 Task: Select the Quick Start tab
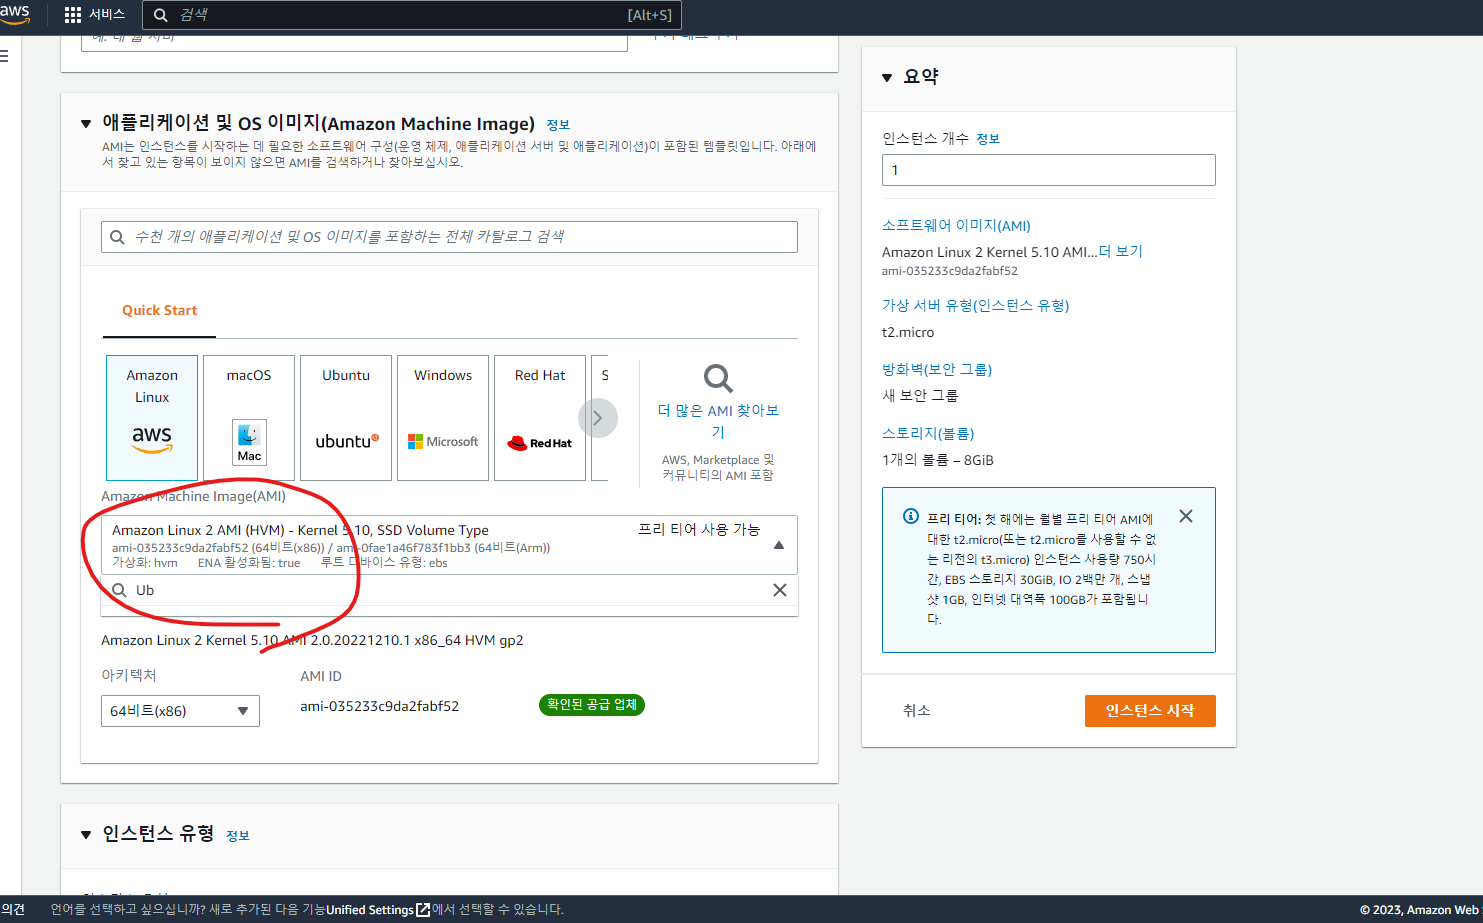159,311
